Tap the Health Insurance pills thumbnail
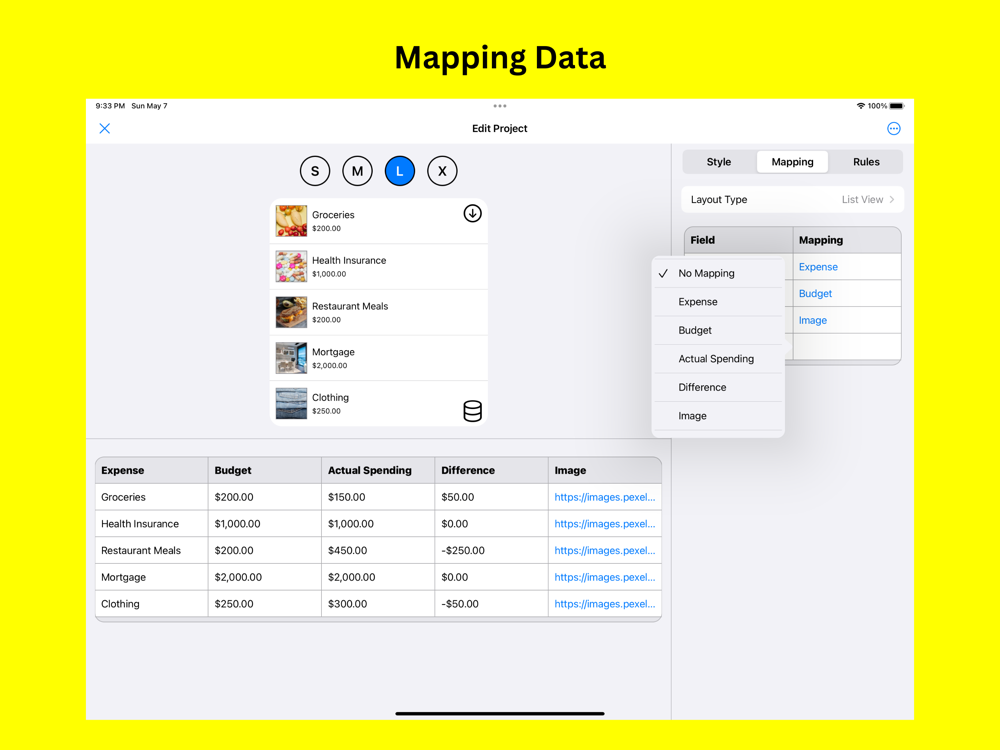The width and height of the screenshot is (1000, 750). (291, 267)
